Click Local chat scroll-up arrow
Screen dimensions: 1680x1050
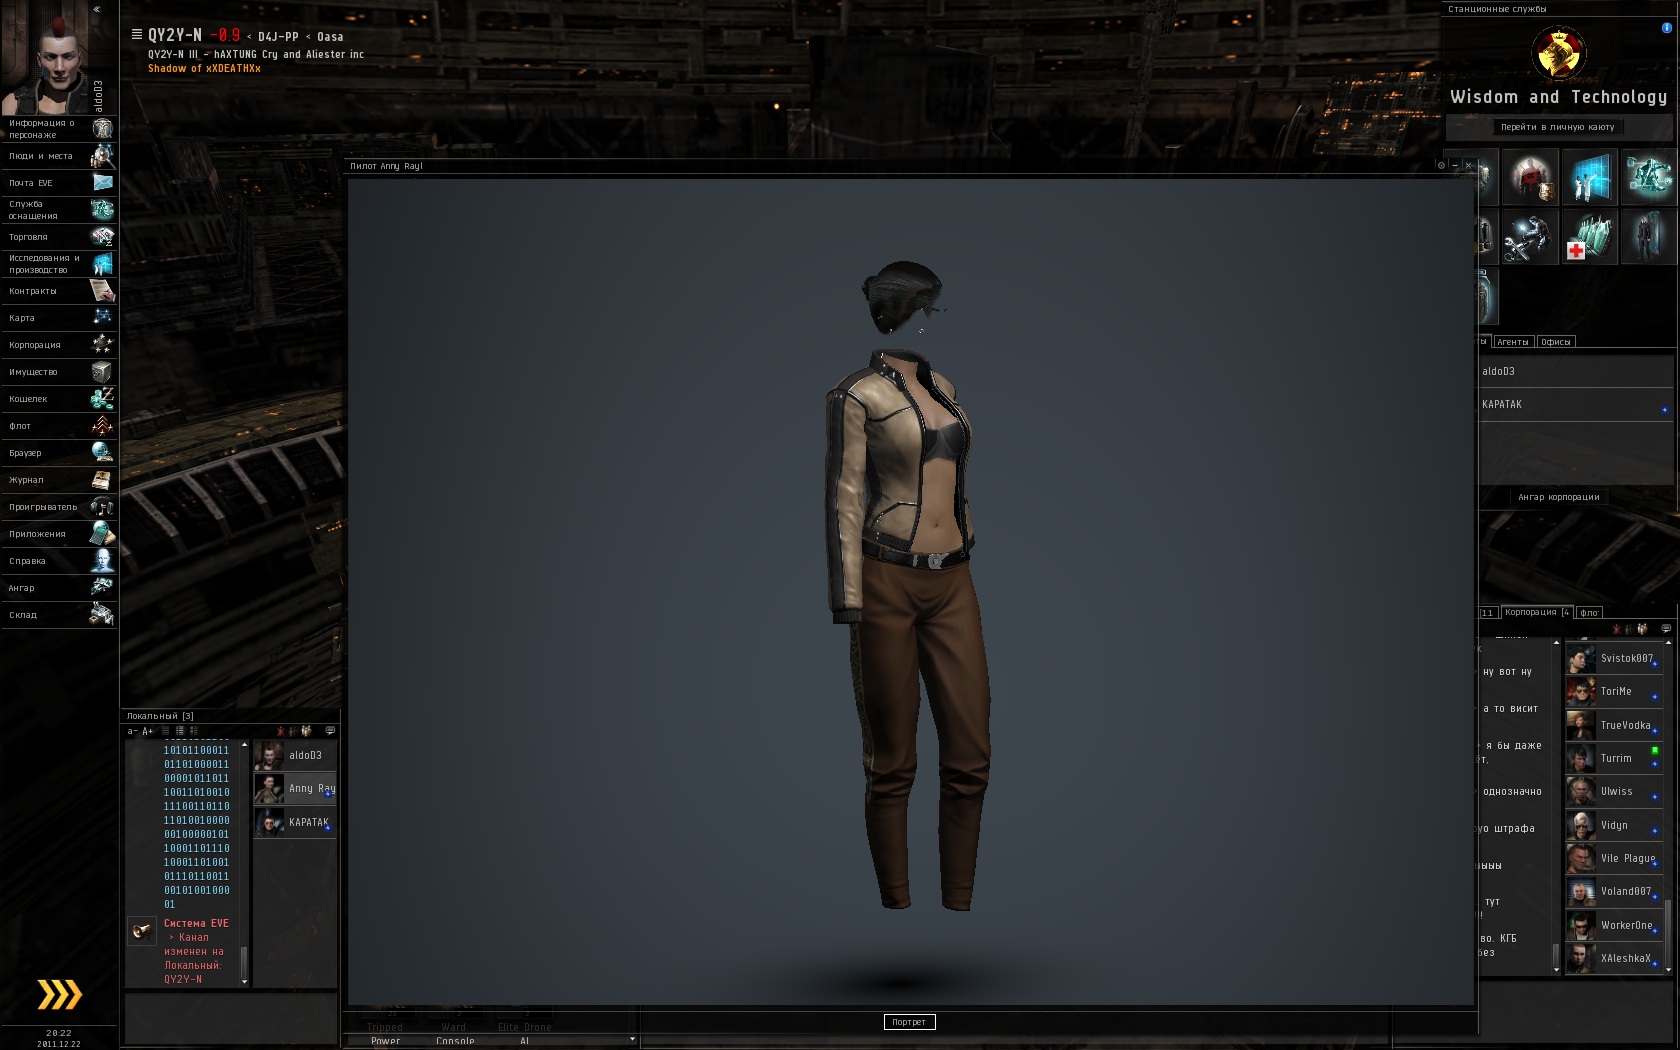point(244,745)
